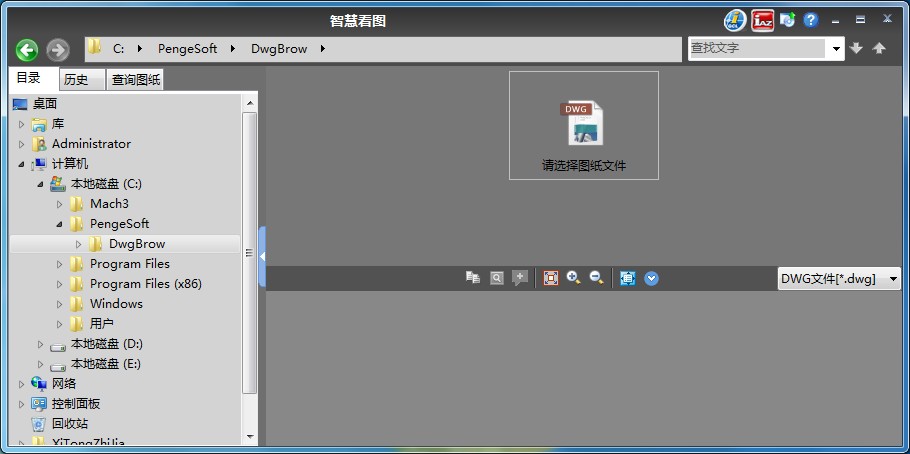Click the preview magnifier toolbar icon
910x454 pixels.
point(497,278)
